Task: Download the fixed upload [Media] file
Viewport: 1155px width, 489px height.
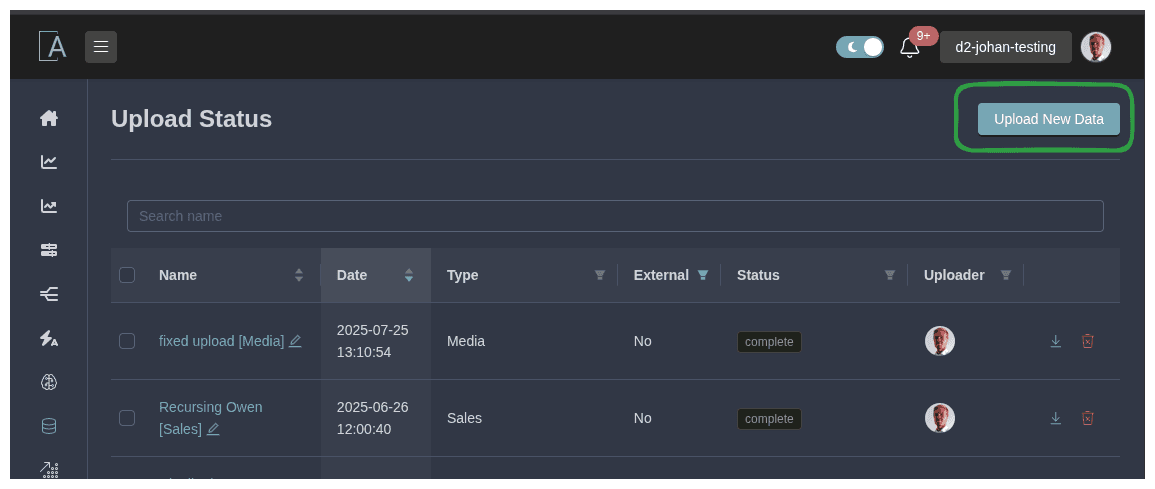Action: pos(1055,341)
